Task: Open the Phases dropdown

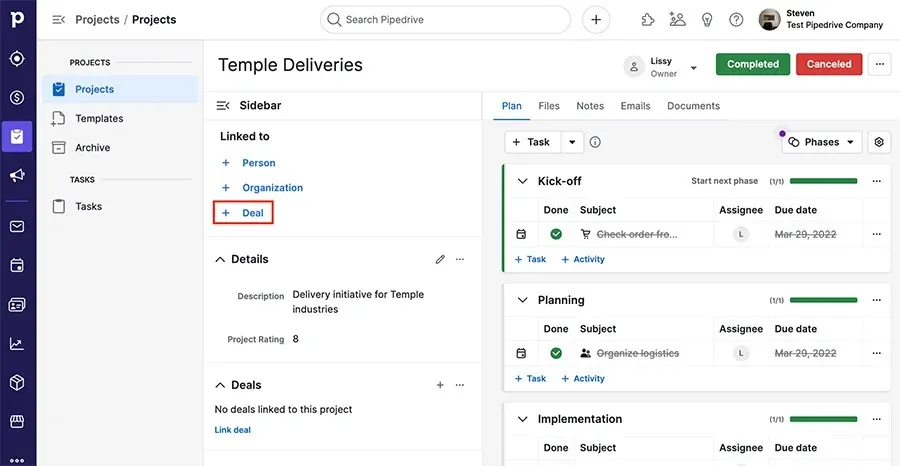Action: (822, 142)
